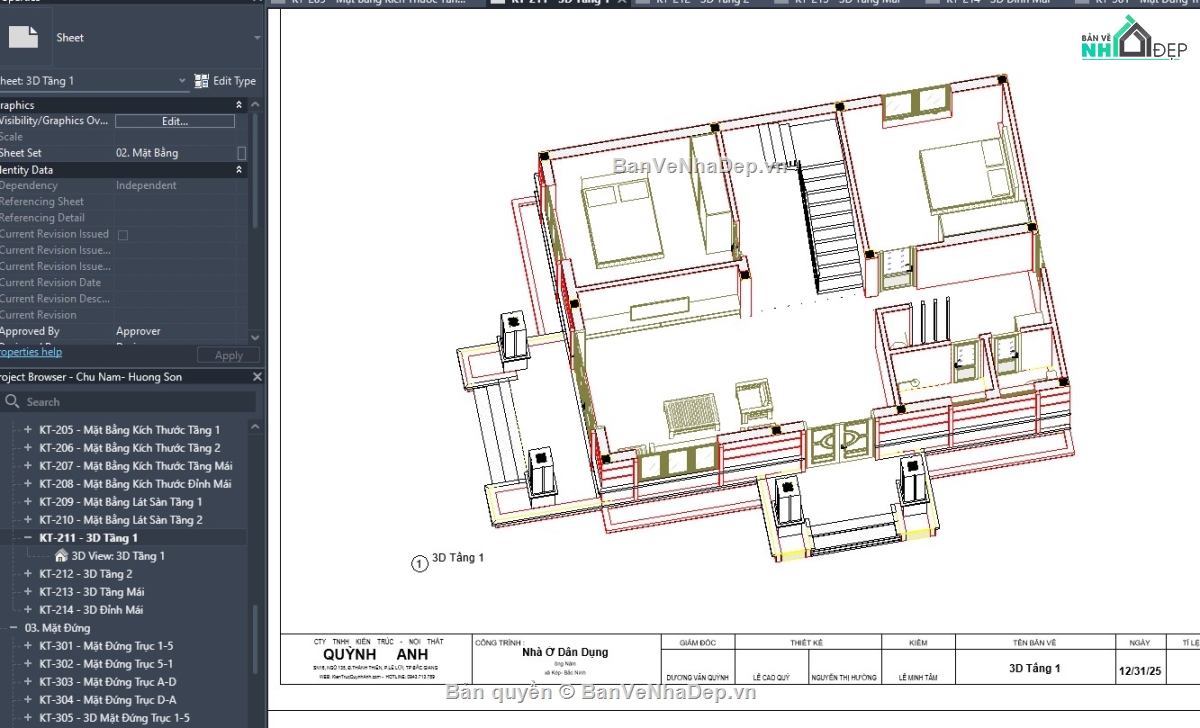Click 'LÊ MINH TÂM' in the title block
This screenshot has width=1200, height=728.
tap(919, 677)
